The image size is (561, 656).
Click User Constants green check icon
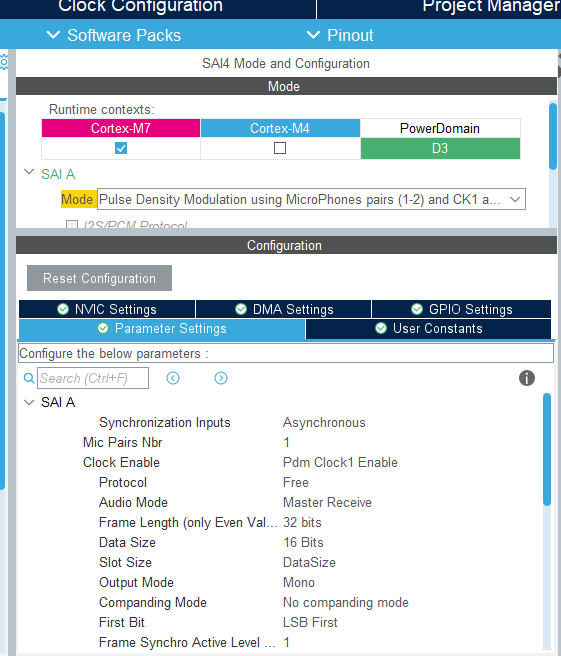381,328
